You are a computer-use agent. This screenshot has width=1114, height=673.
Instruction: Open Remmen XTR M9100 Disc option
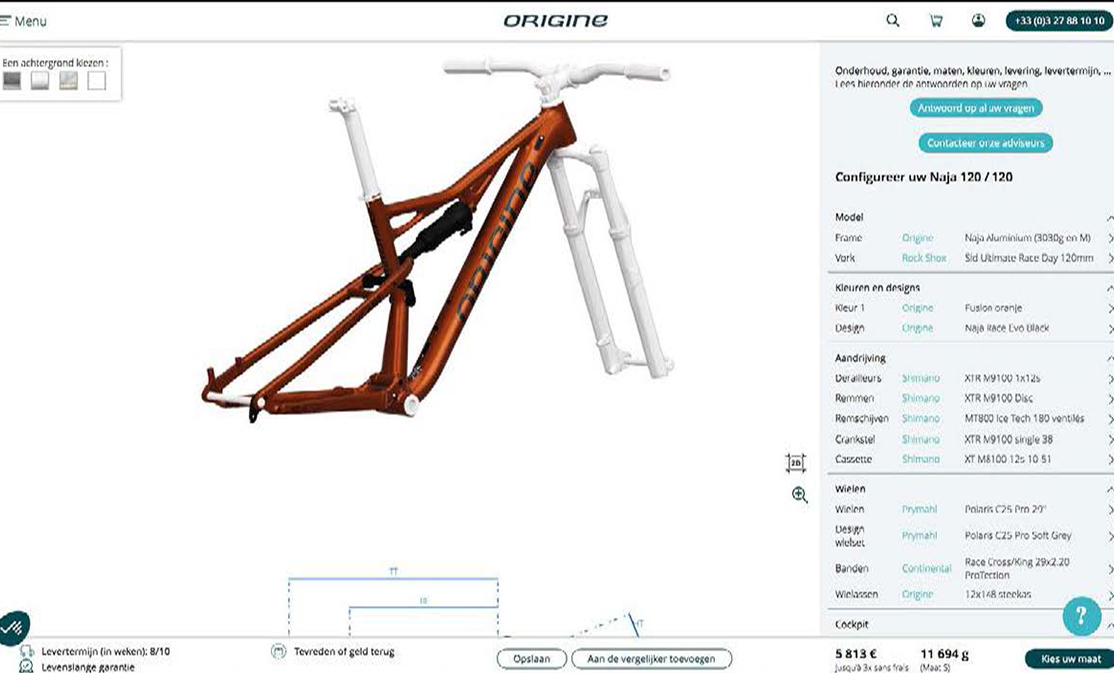click(973, 399)
